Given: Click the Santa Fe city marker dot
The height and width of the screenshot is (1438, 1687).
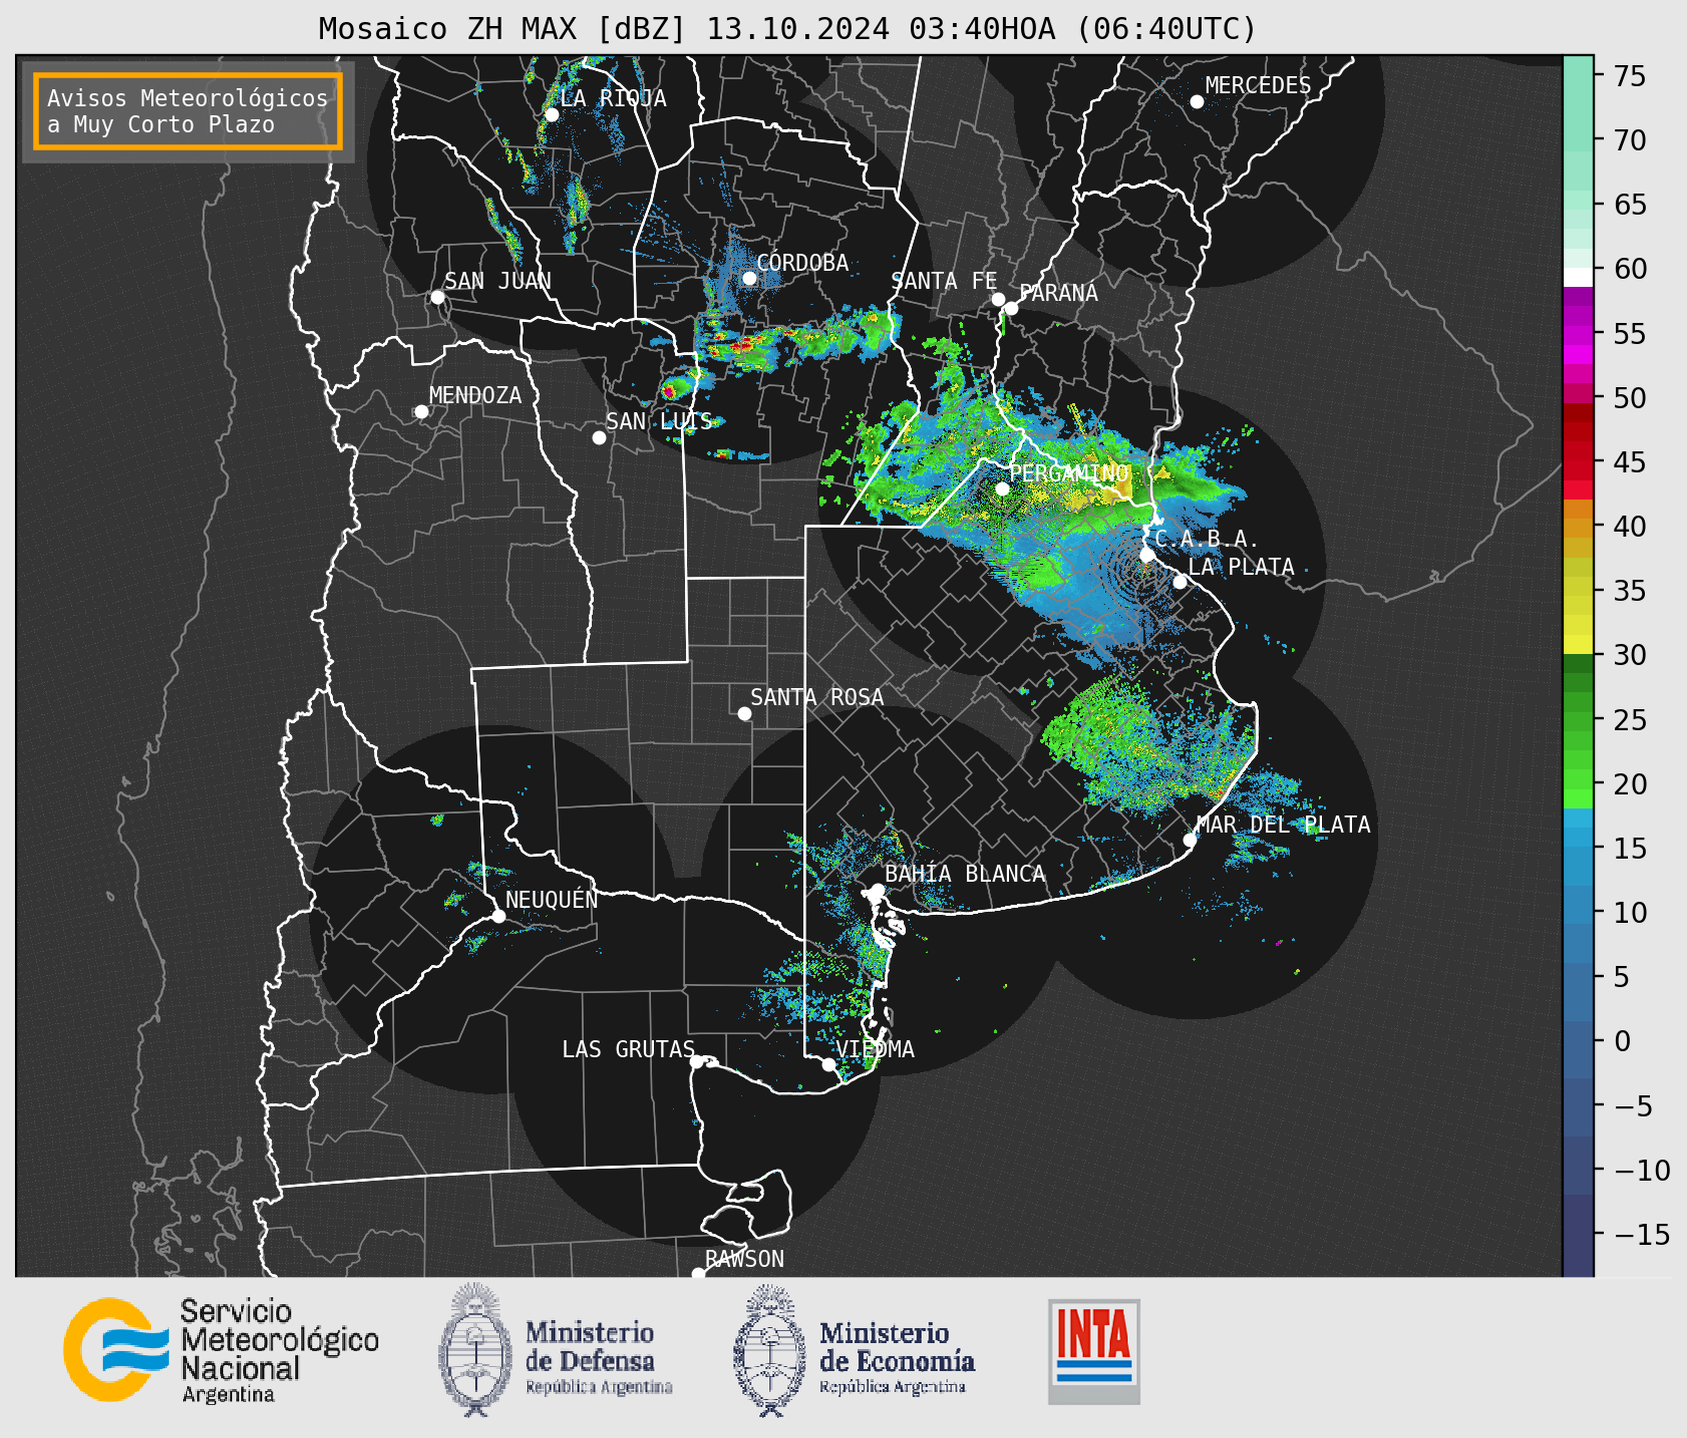Looking at the screenshot, I should [998, 299].
